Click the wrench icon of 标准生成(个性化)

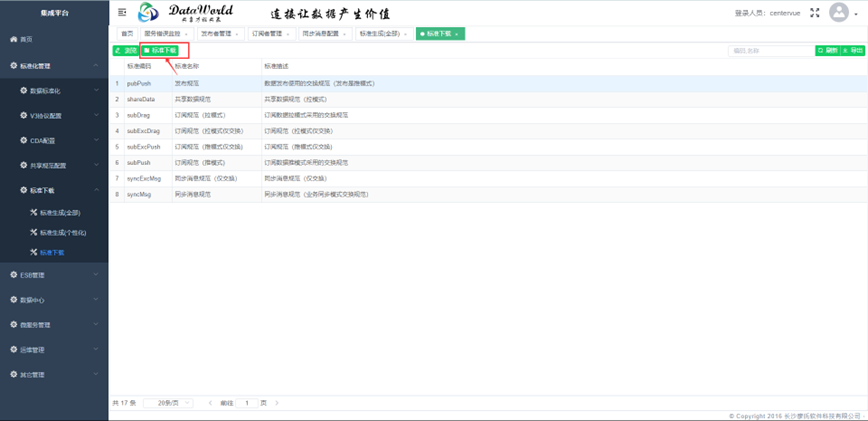[34, 232]
